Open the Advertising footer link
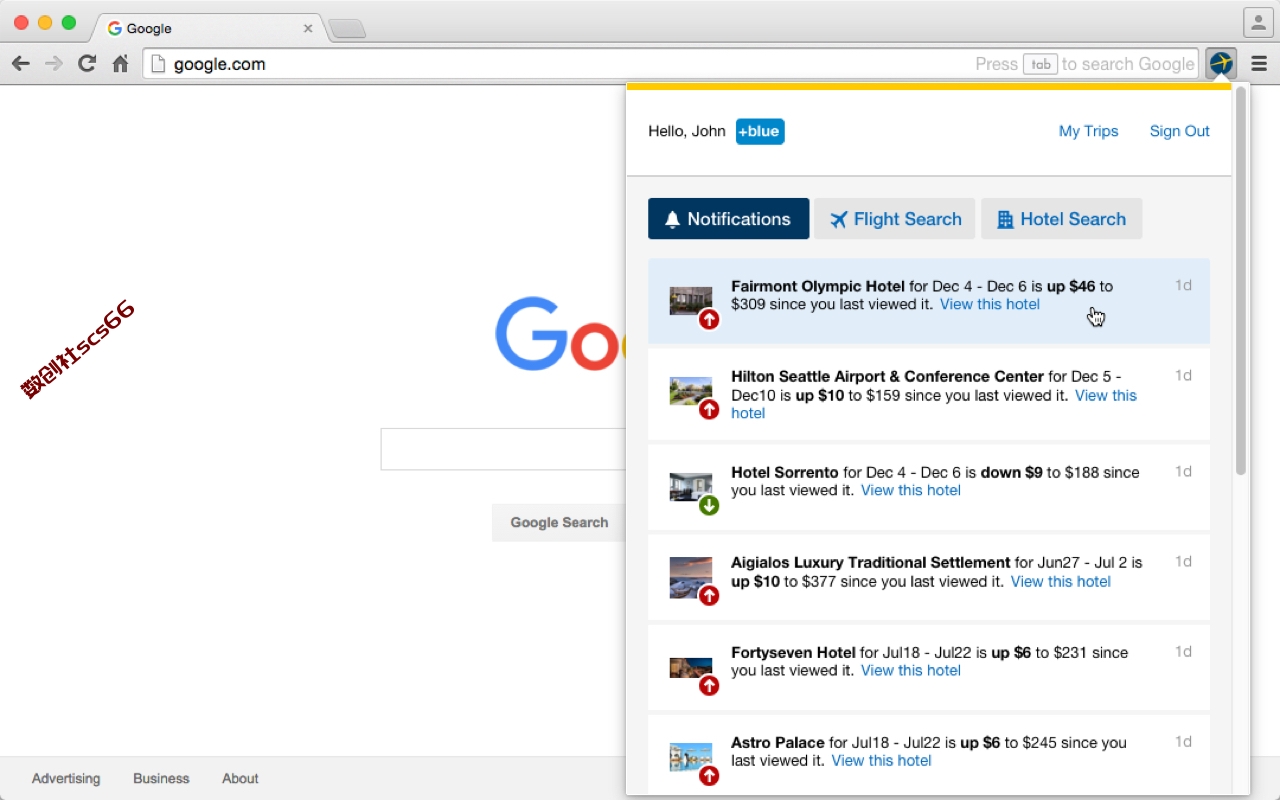Image resolution: width=1280 pixels, height=800 pixels. pos(66,778)
